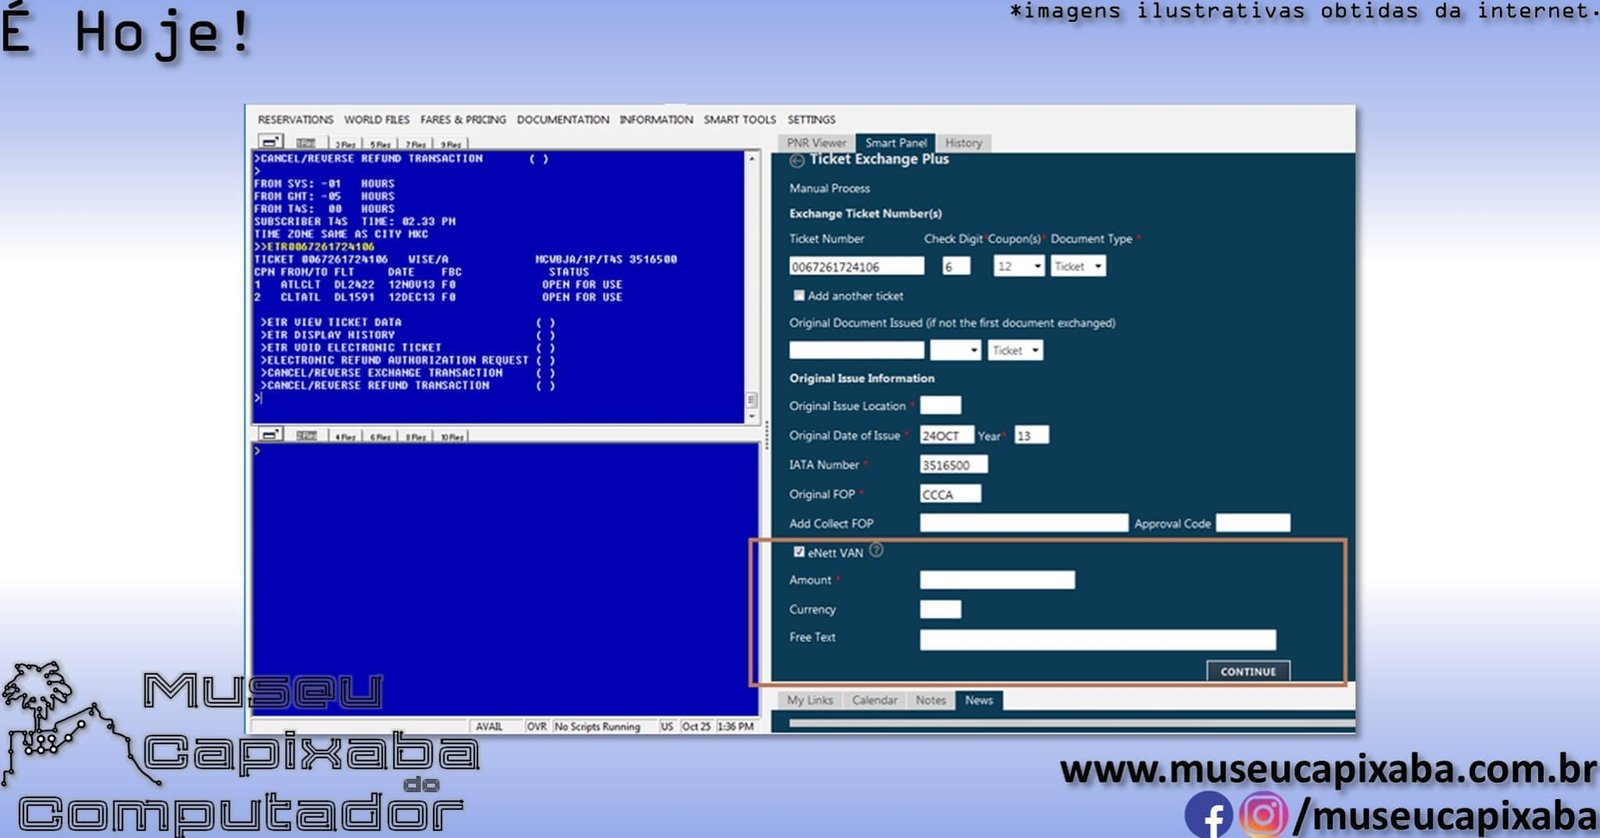
Task: Uncheck the eNett VAN checkbox
Action: pyautogui.click(x=799, y=552)
